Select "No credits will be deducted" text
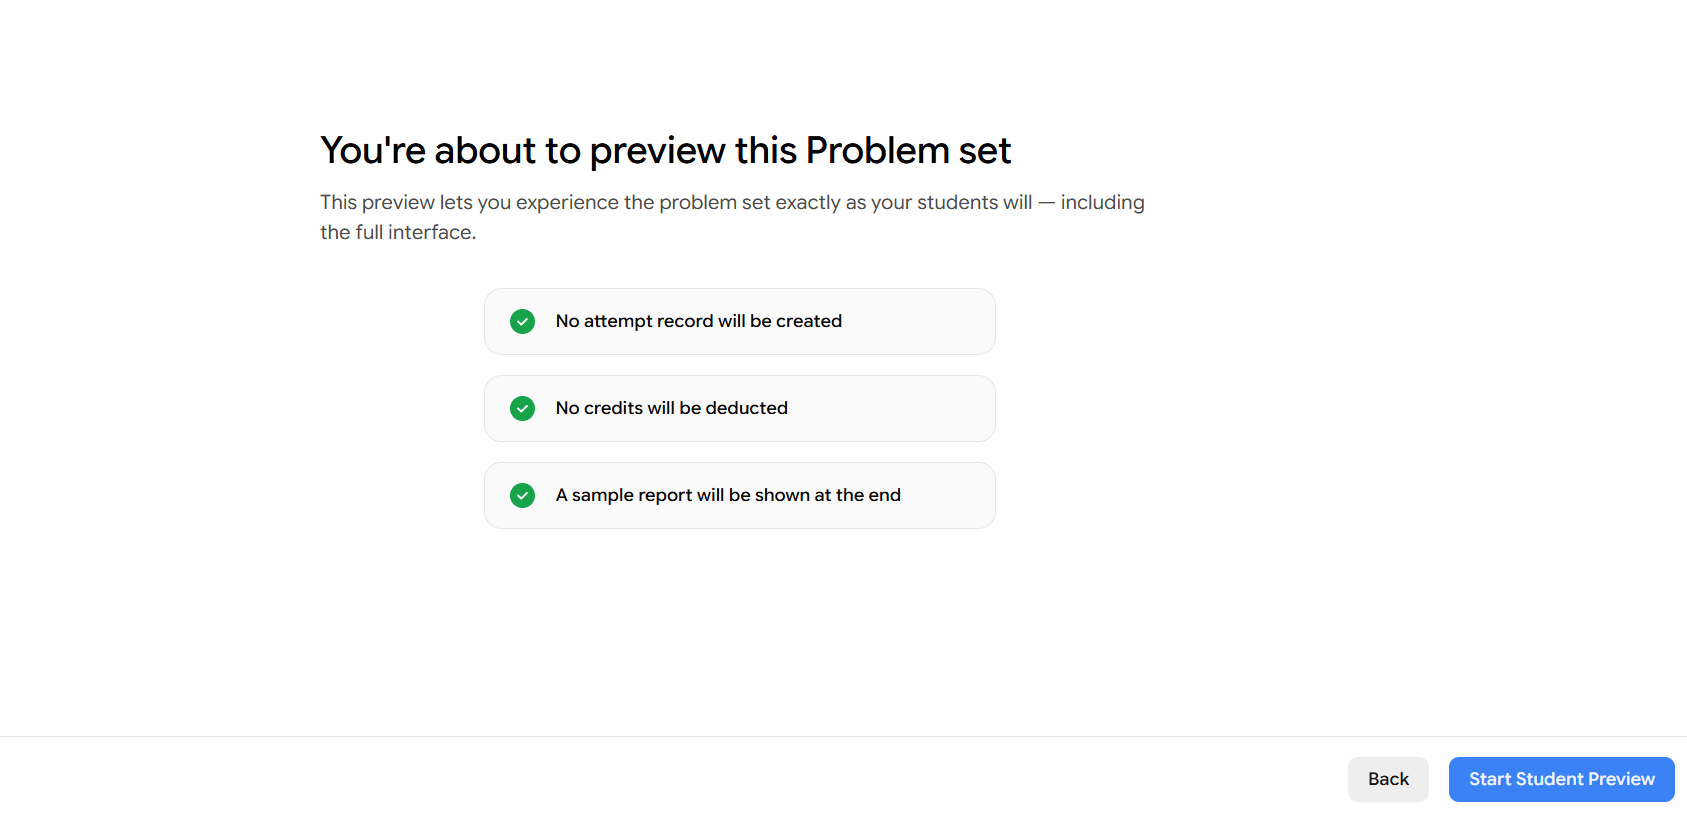 click(671, 408)
